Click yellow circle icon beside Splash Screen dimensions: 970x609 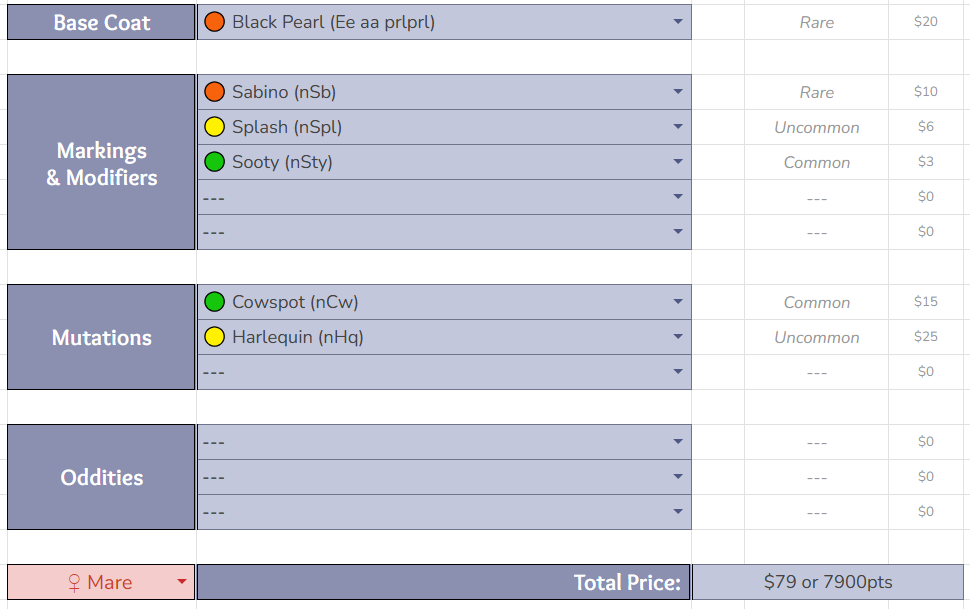click(x=214, y=127)
